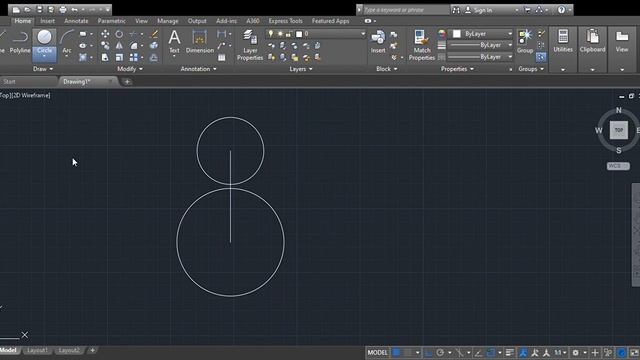Switch to the Express Tools tab

(285, 21)
